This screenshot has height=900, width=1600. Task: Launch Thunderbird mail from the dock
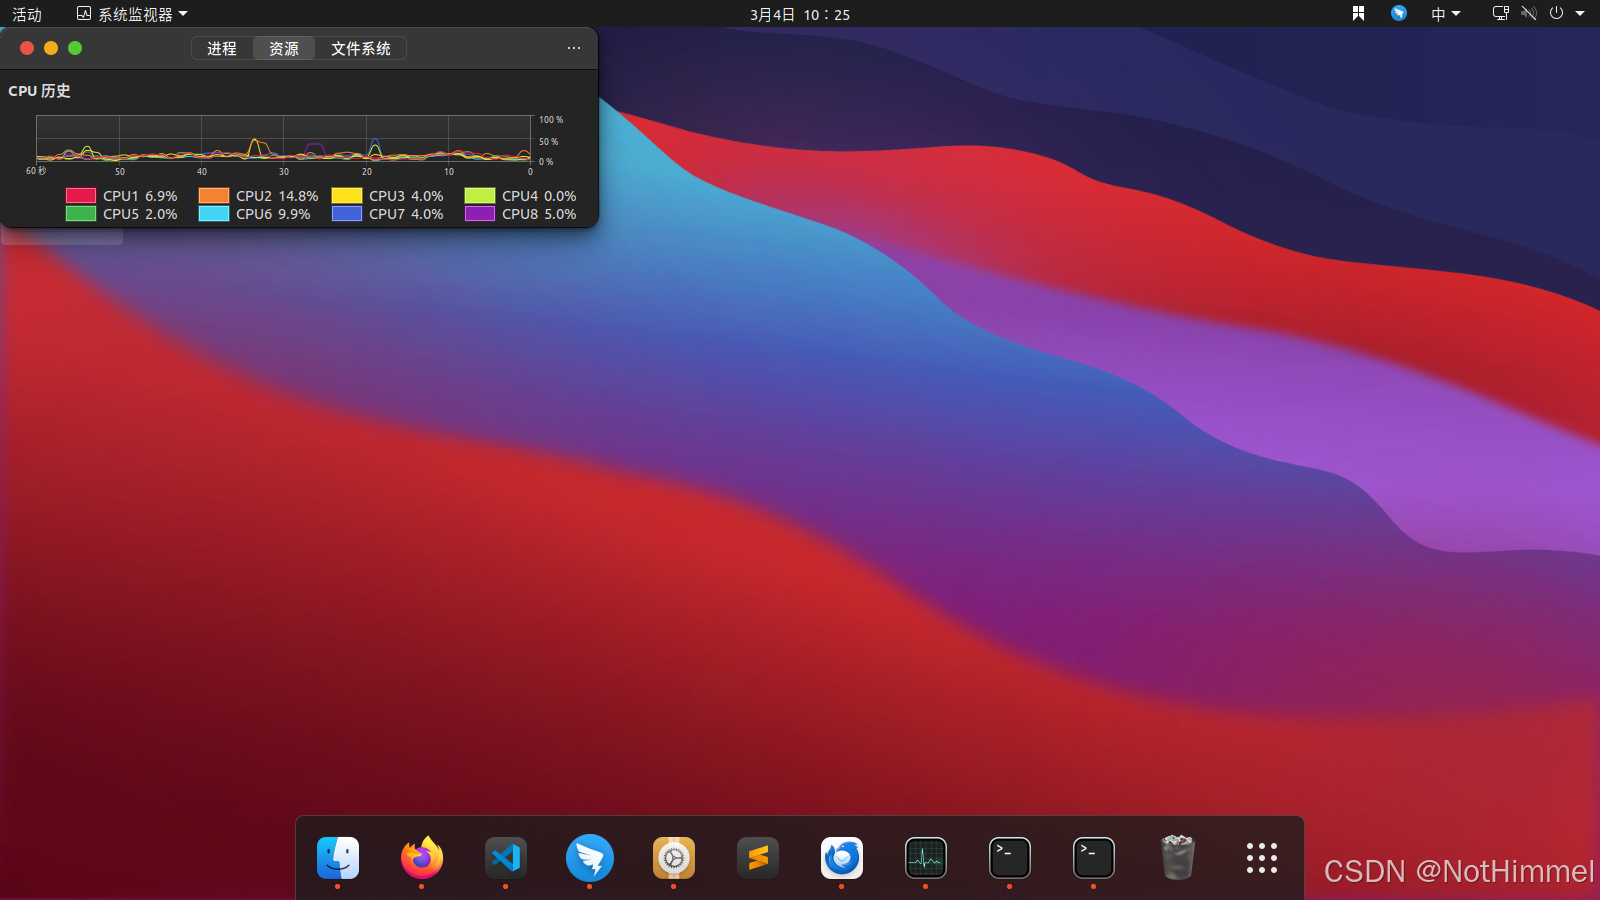pyautogui.click(x=841, y=858)
